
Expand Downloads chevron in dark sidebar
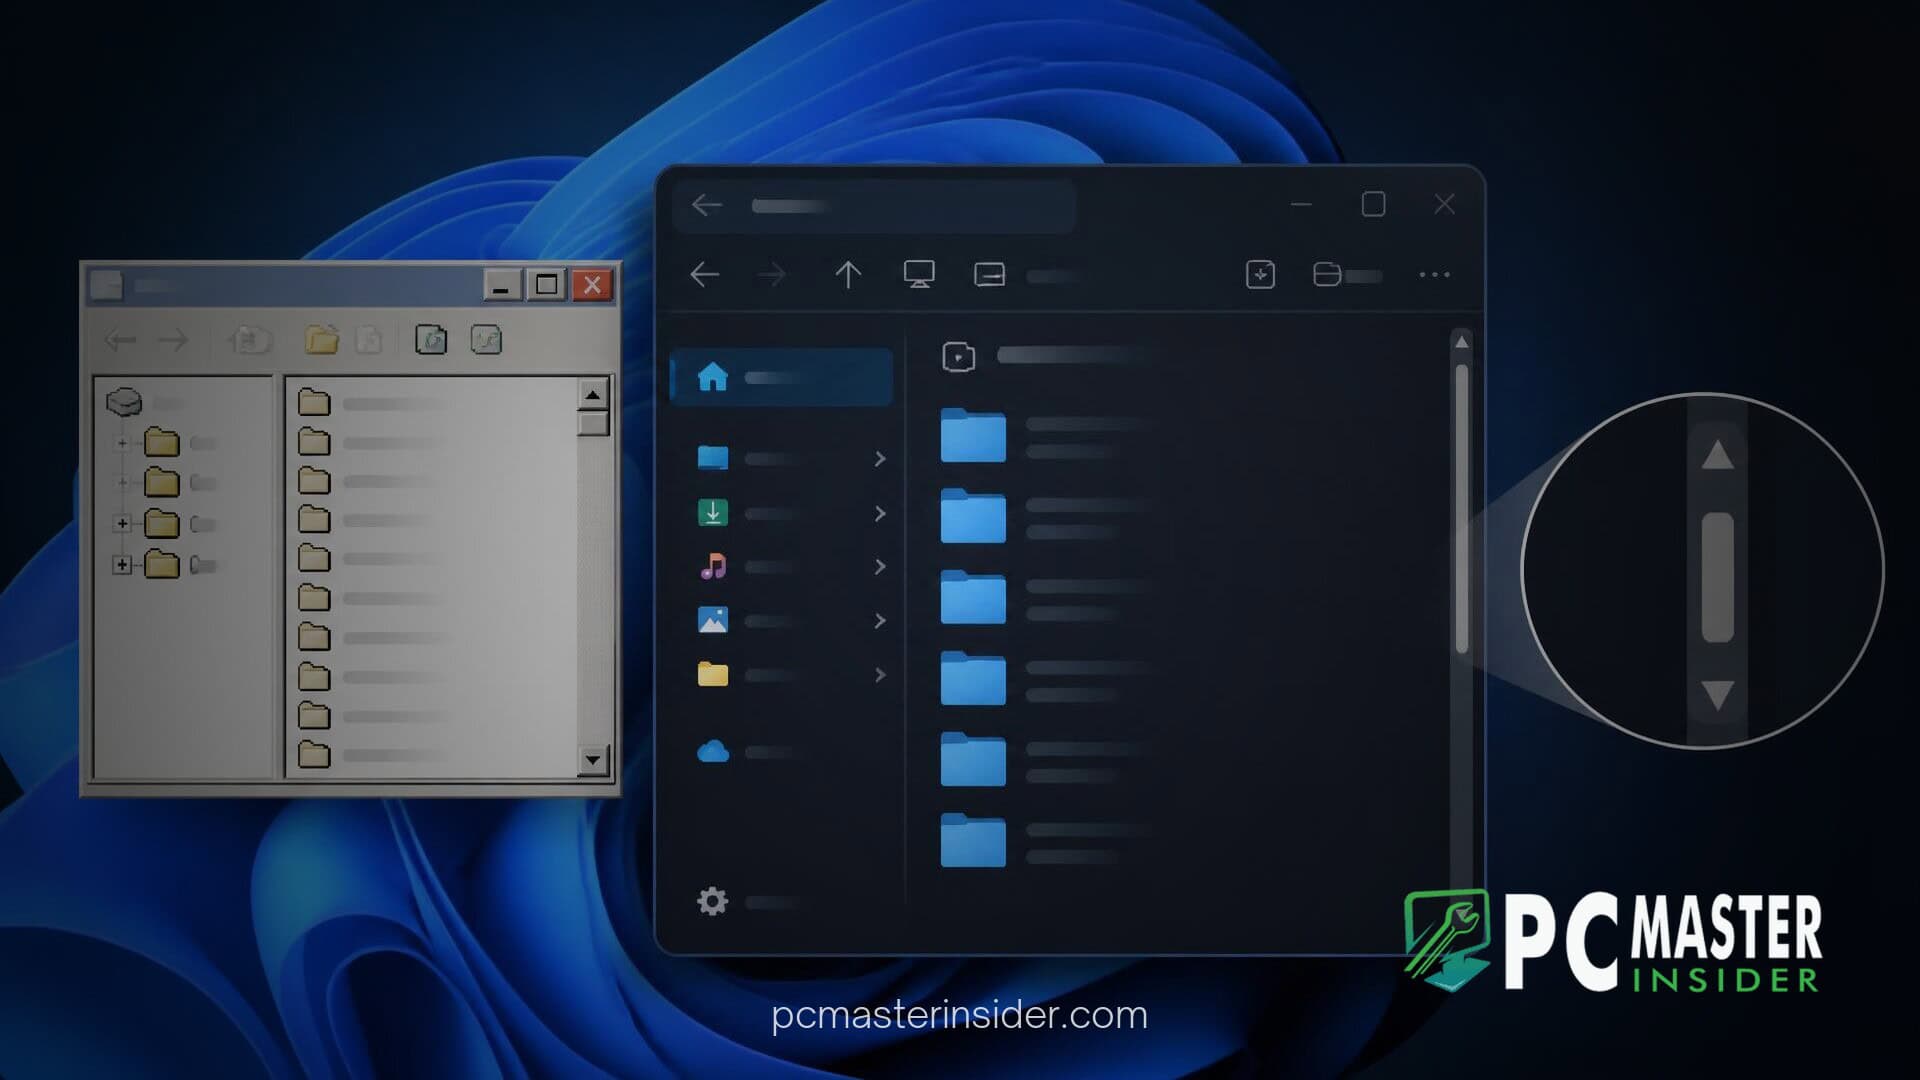point(880,513)
